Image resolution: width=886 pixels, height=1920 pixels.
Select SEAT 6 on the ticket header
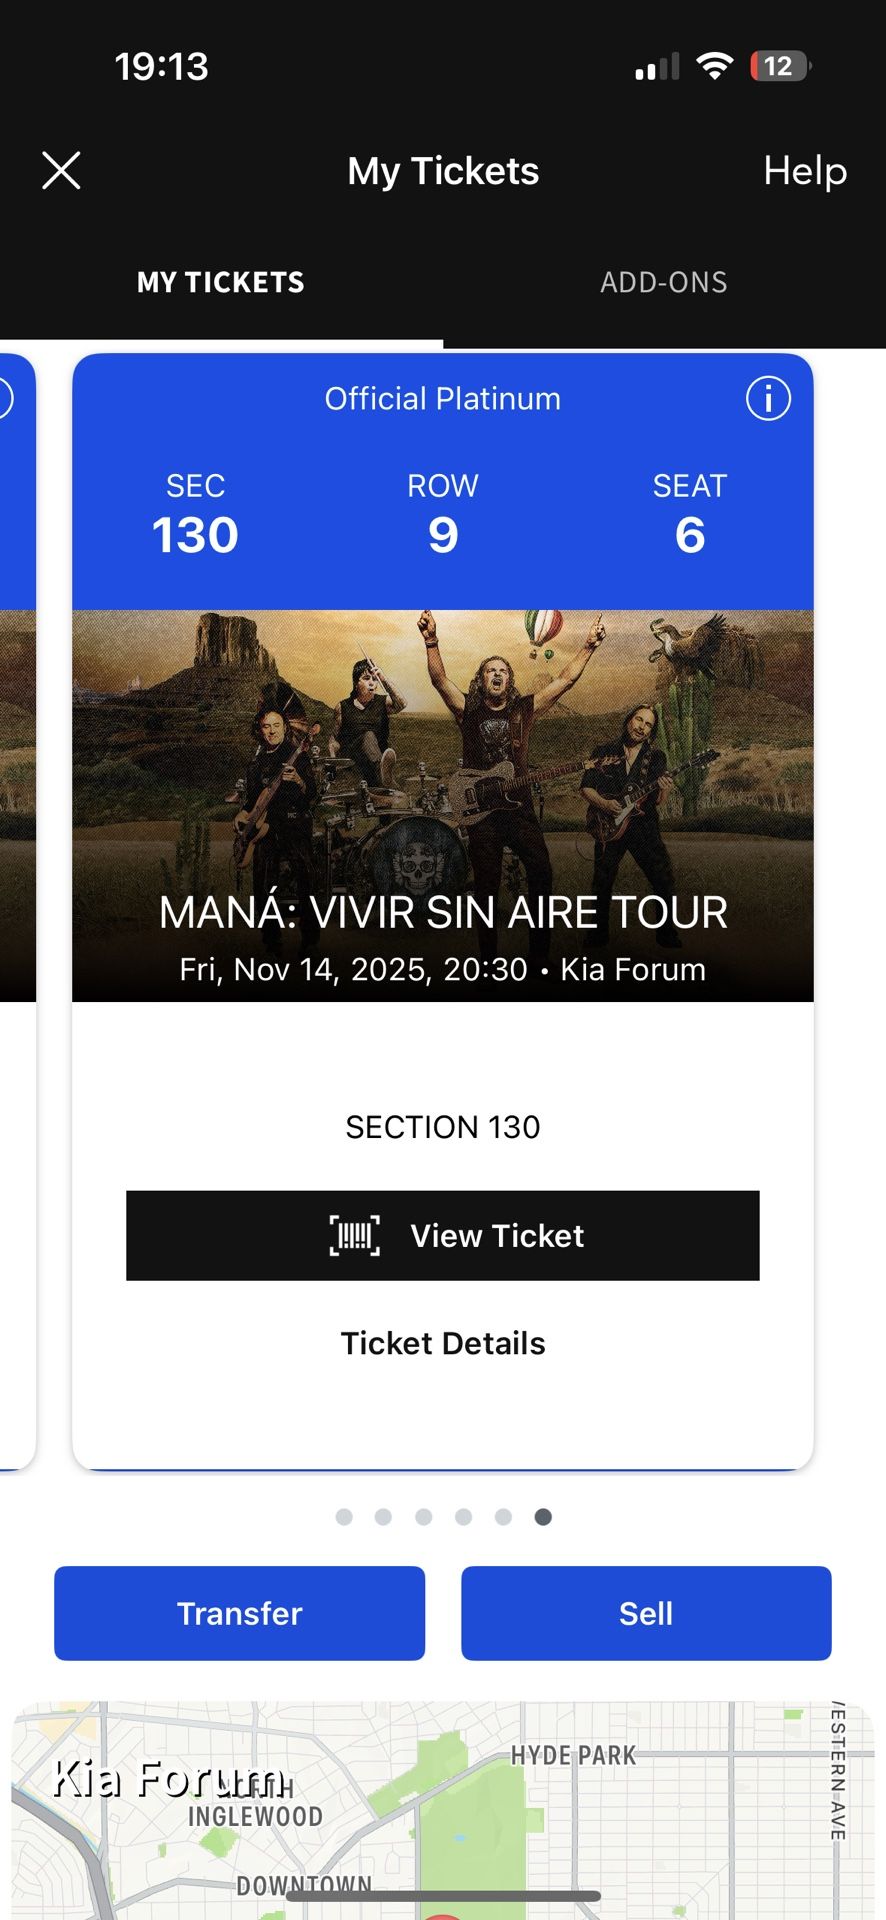click(x=690, y=512)
